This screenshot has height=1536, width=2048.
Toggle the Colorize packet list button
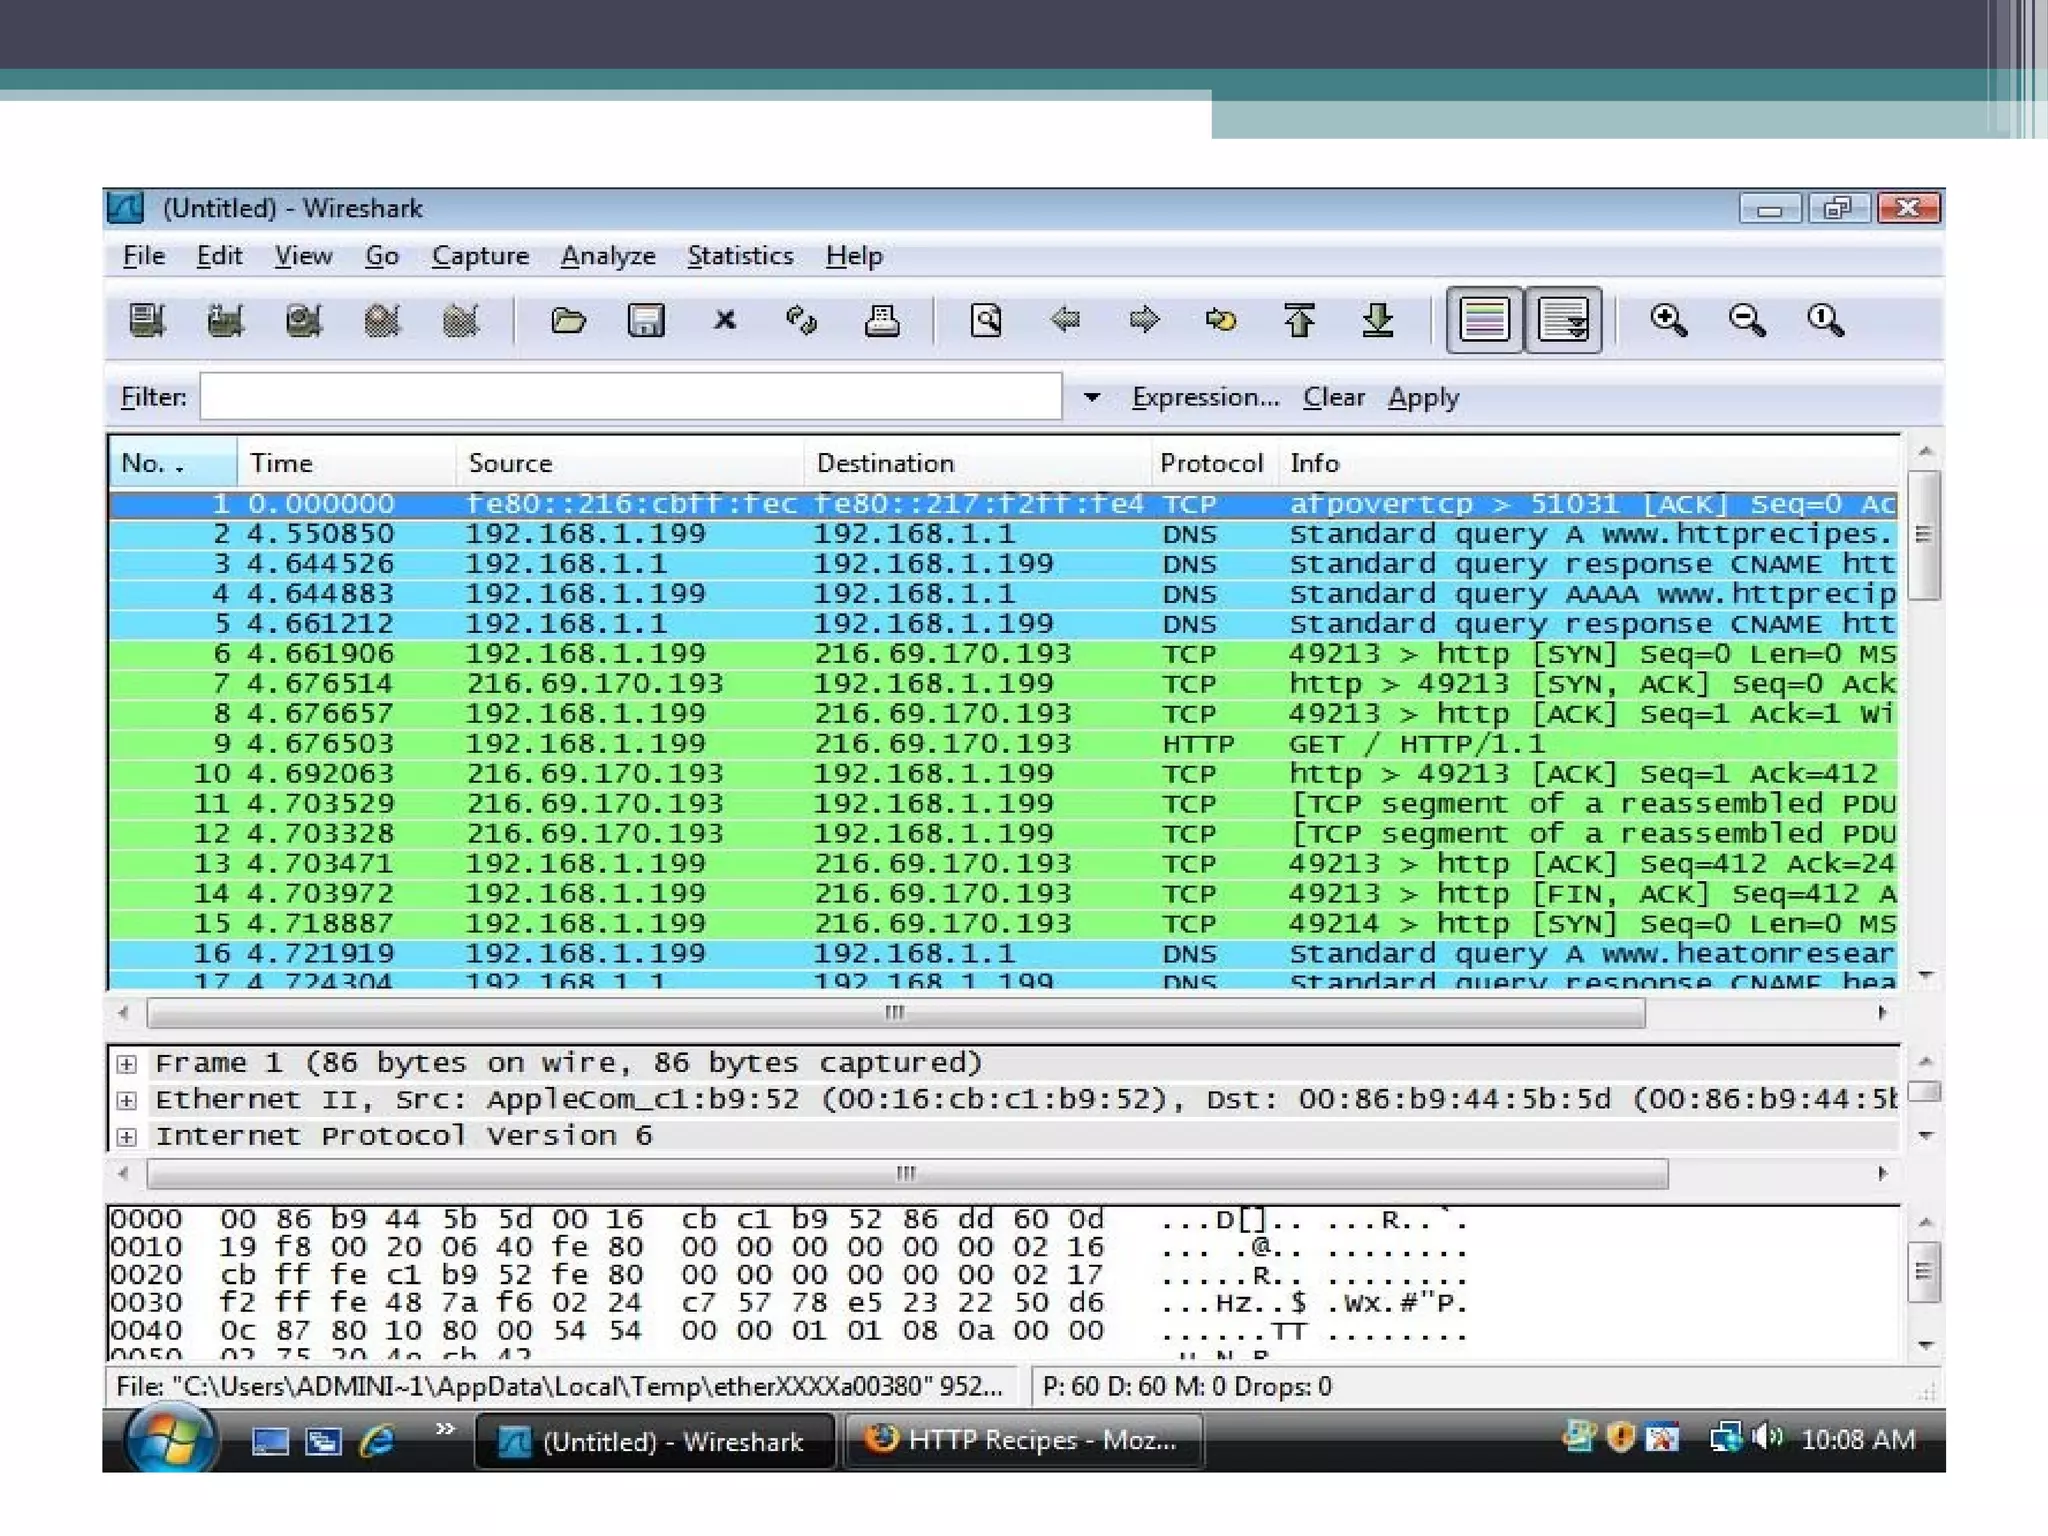click(x=1484, y=321)
